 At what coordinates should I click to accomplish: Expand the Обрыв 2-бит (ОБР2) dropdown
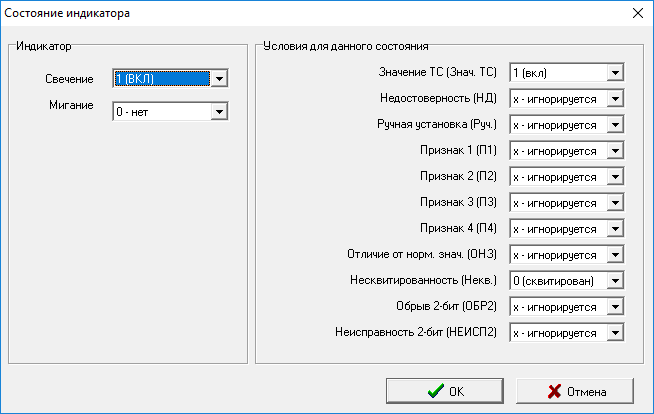[x=616, y=307]
